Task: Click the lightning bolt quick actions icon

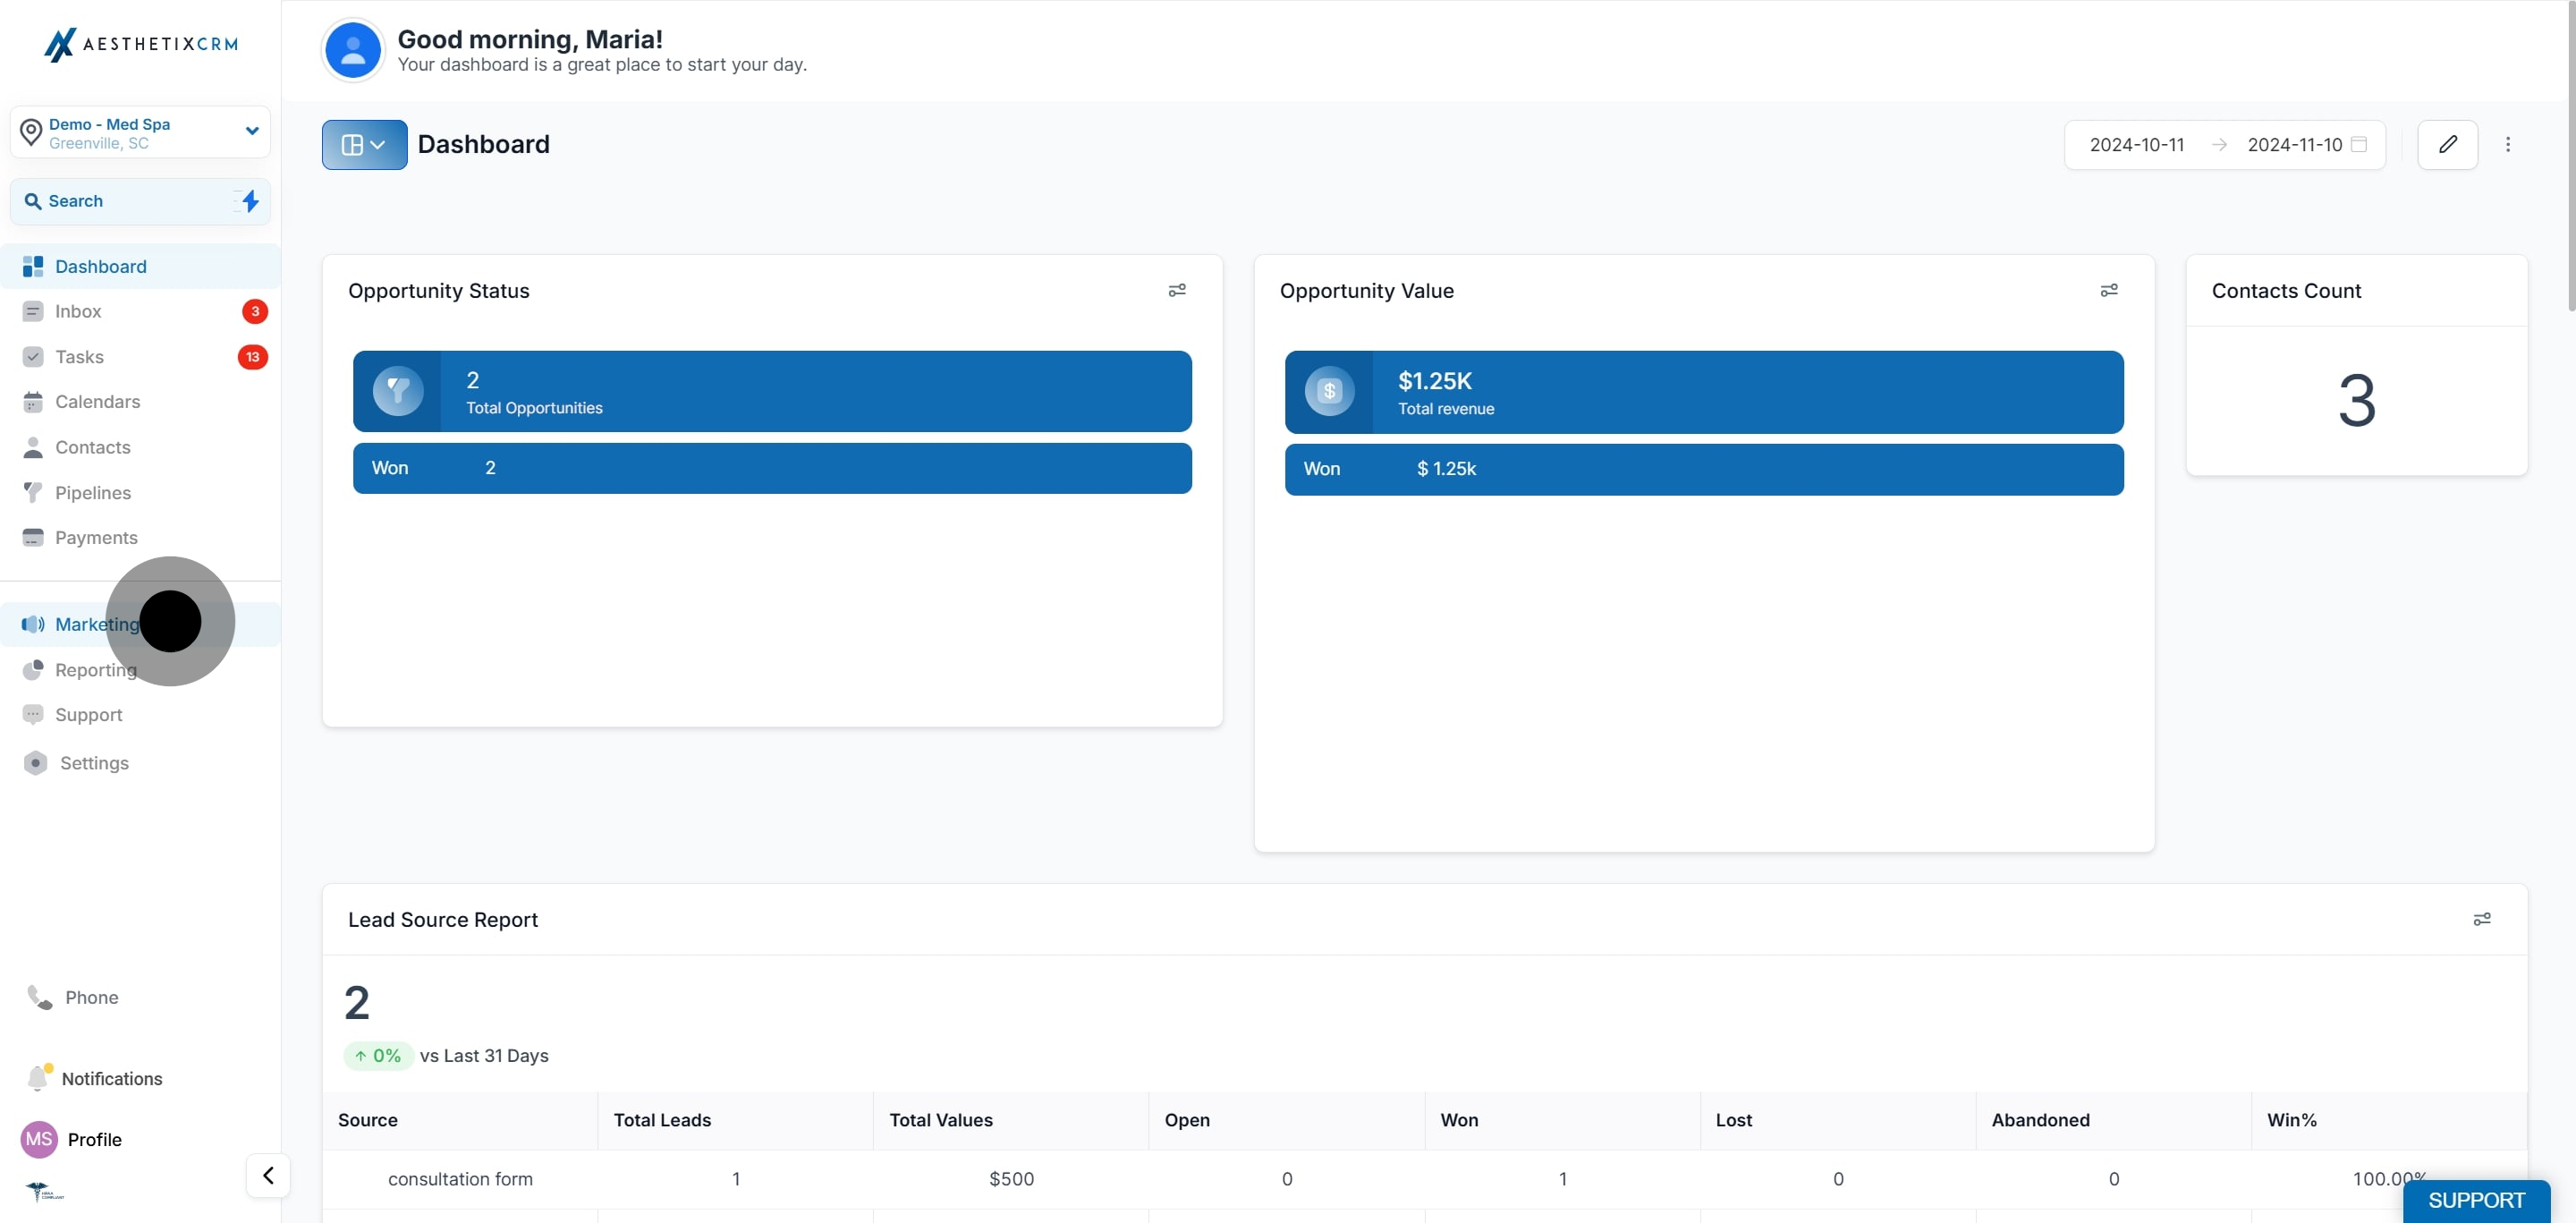Action: pyautogui.click(x=250, y=201)
